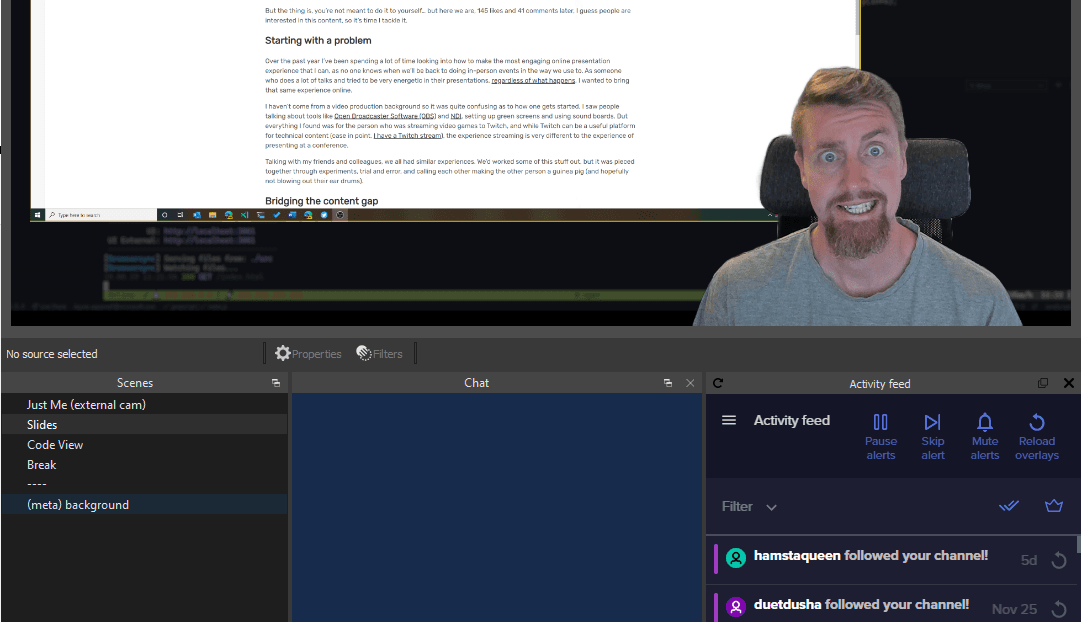Select the Slides scene
Viewport: 1081px width, 622px height.
(42, 424)
